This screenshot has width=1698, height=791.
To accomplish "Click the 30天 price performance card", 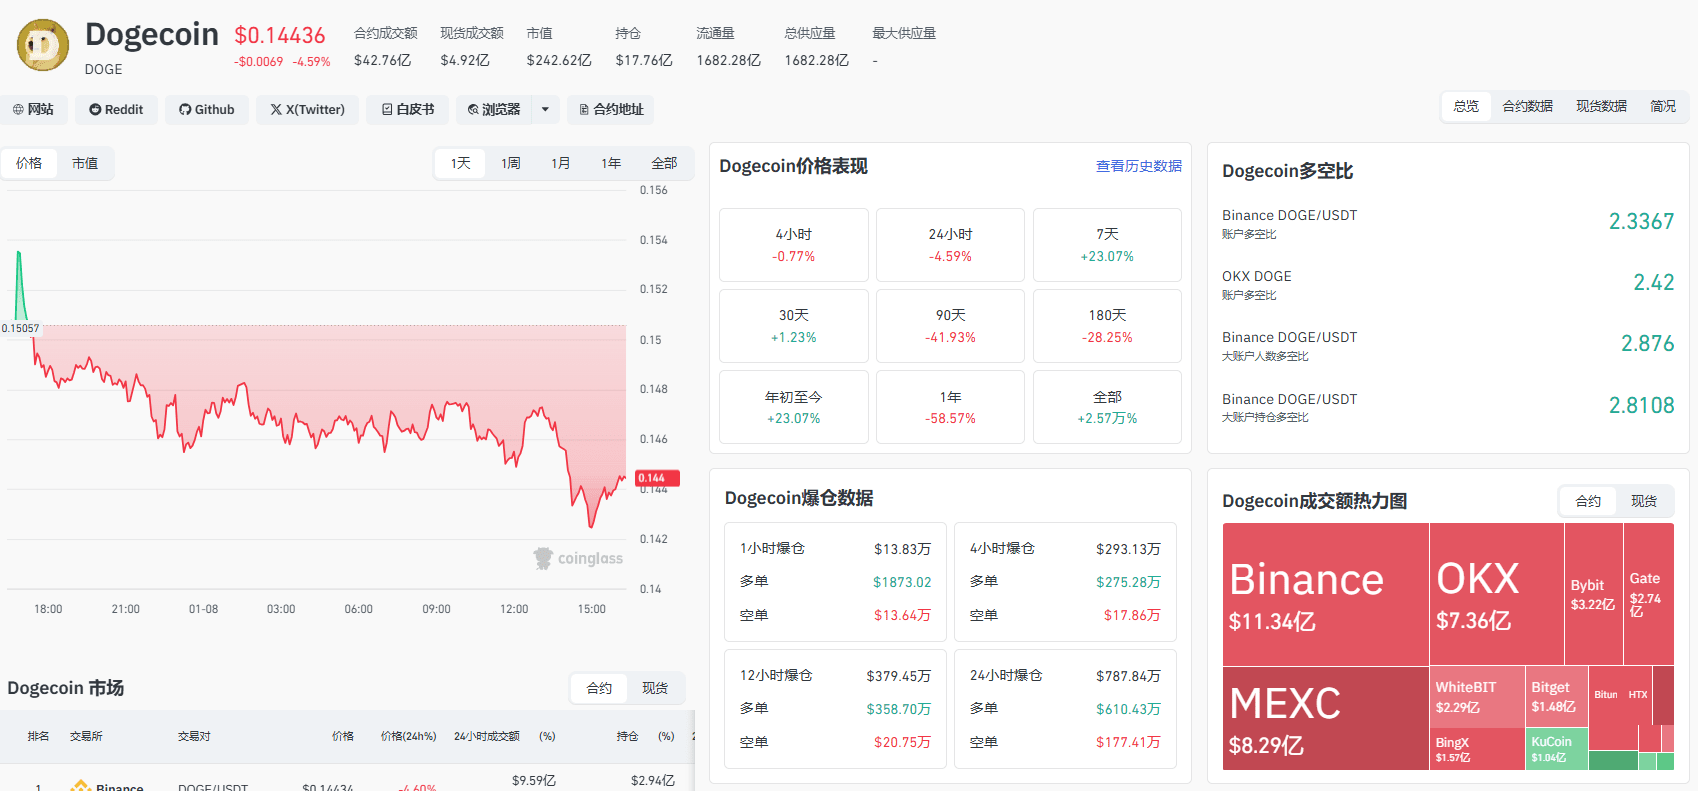I will tap(794, 326).
